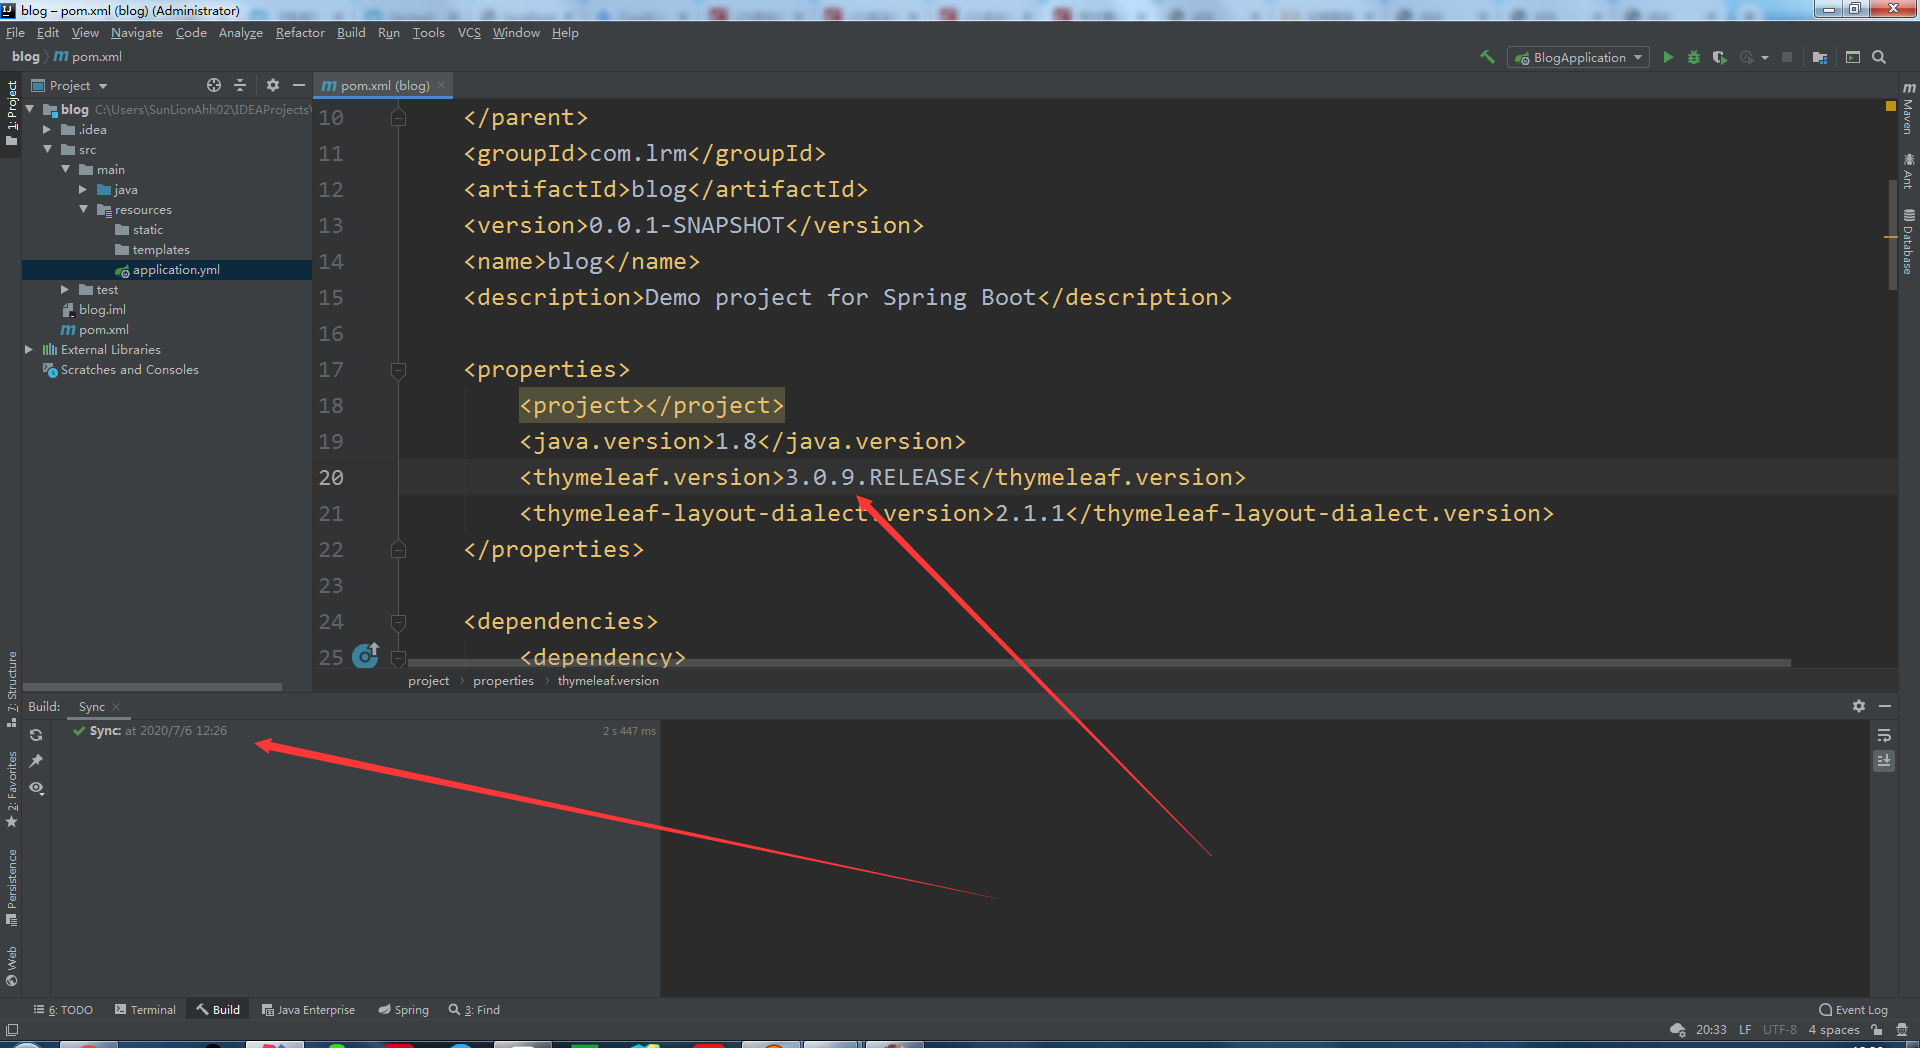Click the thymeleaf.version breadcrumb link
Screen dimensions: 1920x1048
tap(608, 680)
